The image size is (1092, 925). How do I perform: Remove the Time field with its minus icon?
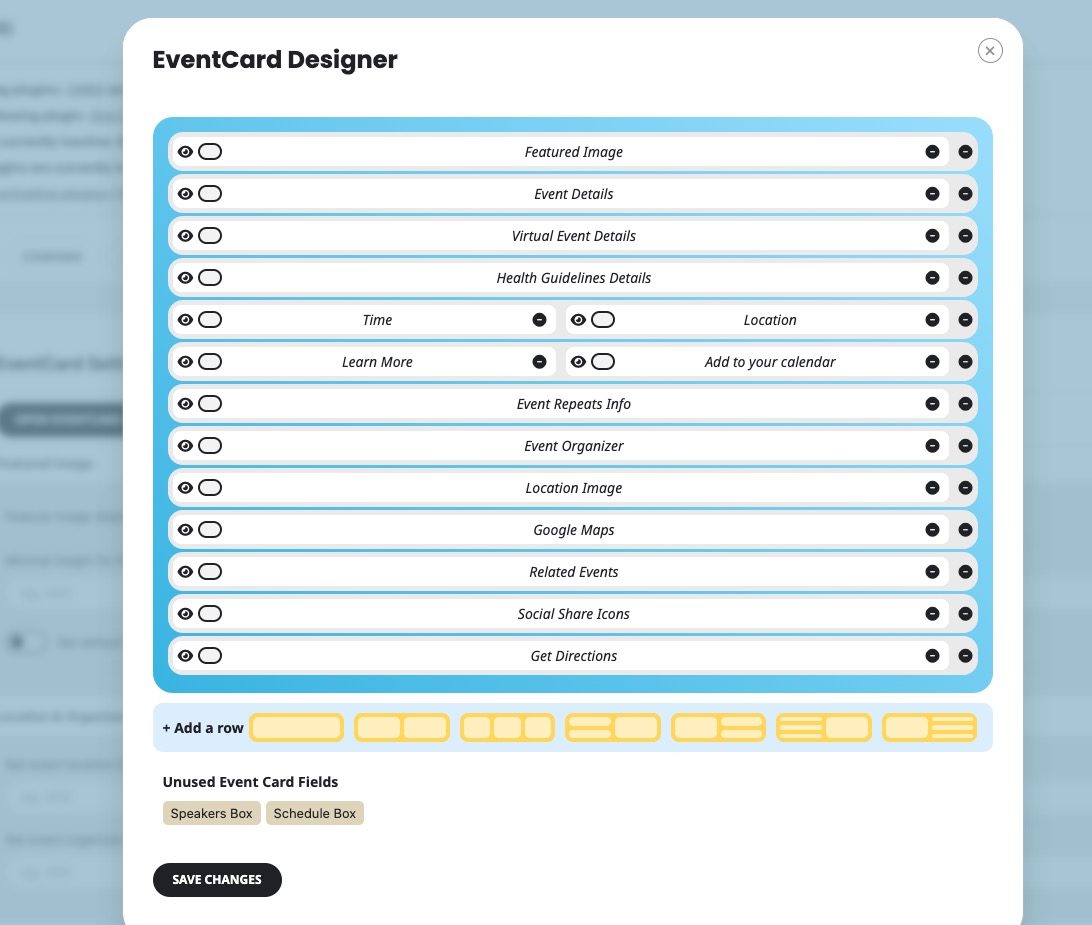point(540,320)
